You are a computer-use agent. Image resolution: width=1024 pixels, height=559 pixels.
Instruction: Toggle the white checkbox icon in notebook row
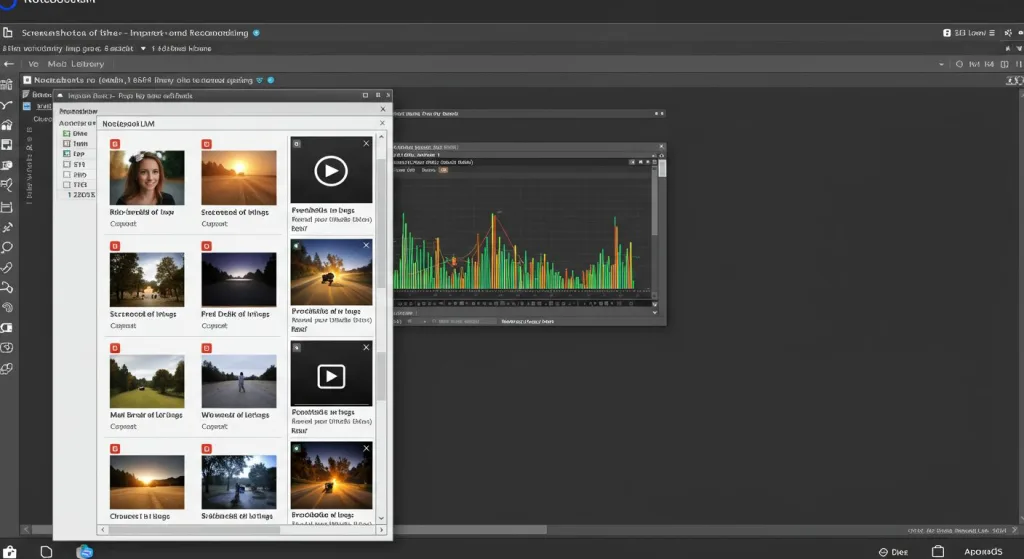pos(27,80)
